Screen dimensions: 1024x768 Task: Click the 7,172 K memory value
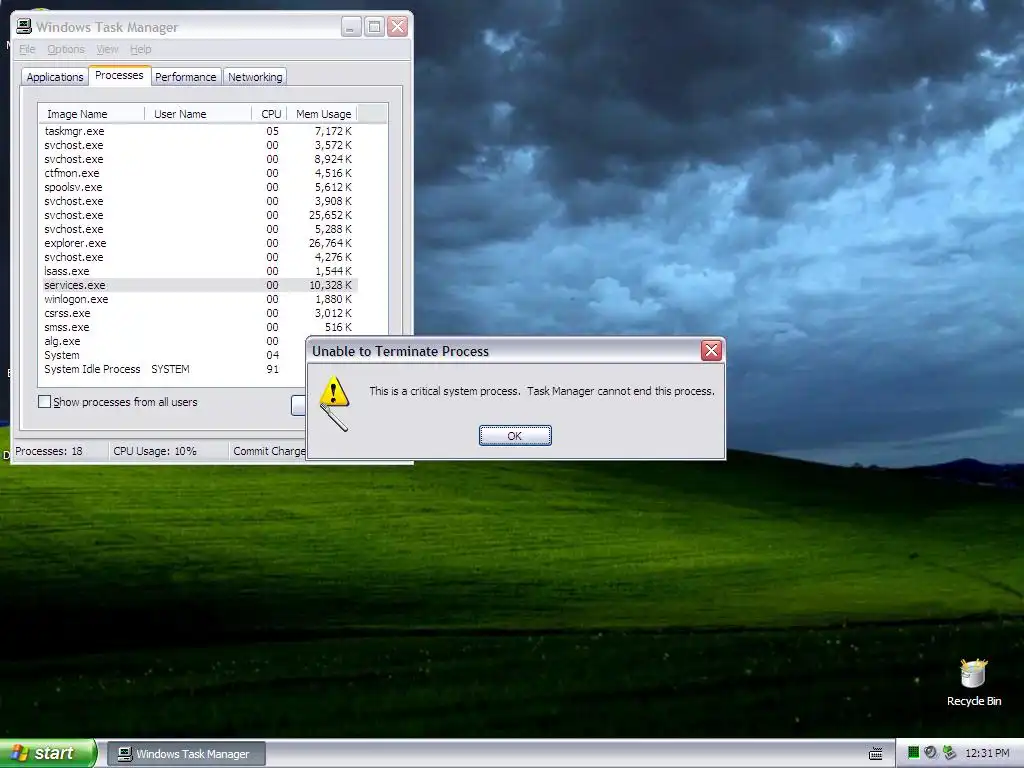click(333, 131)
